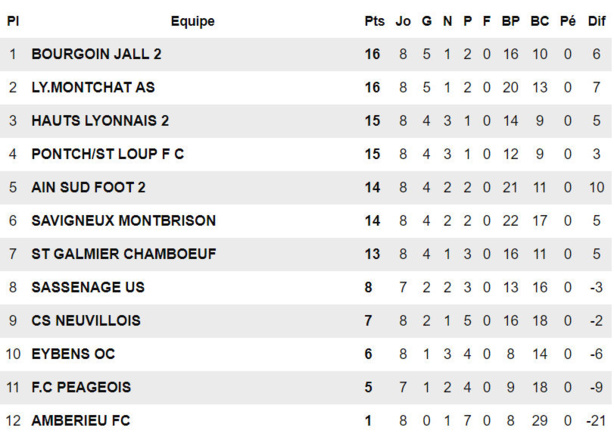Click the EYBENS OC team name
Viewport: 614px width, 437px height.
(x=73, y=354)
